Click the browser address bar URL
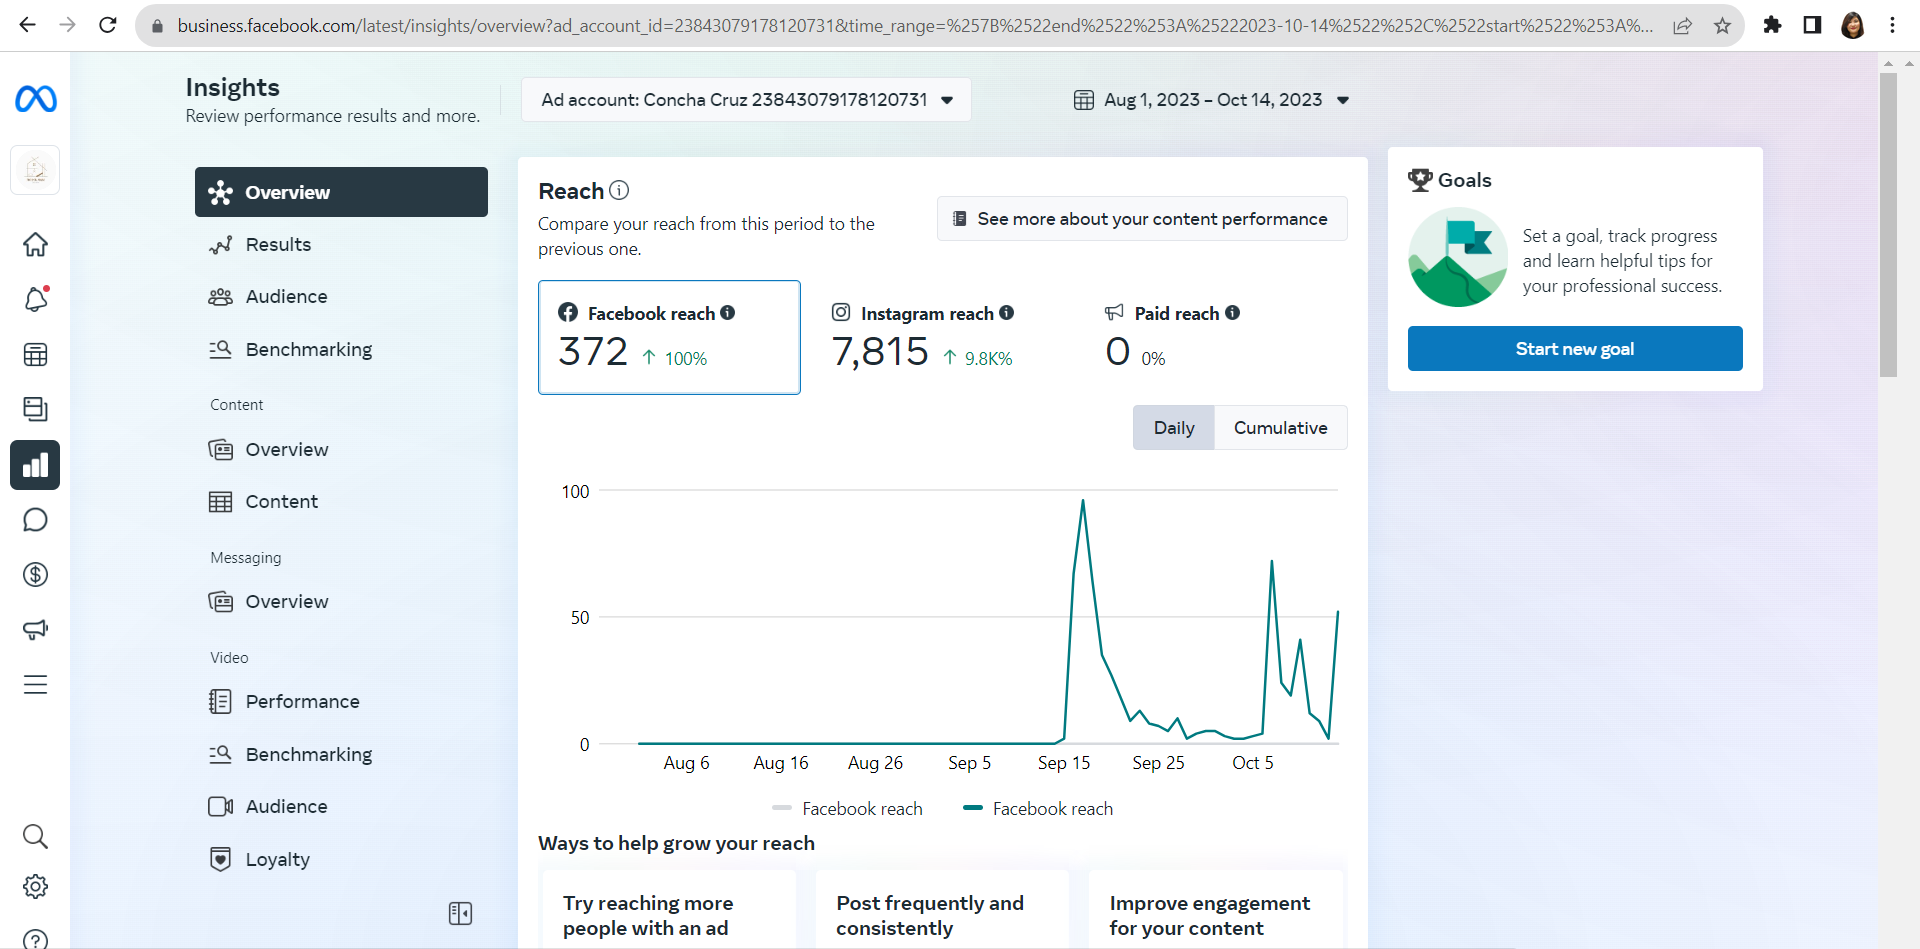The image size is (1920, 949). click(914, 25)
